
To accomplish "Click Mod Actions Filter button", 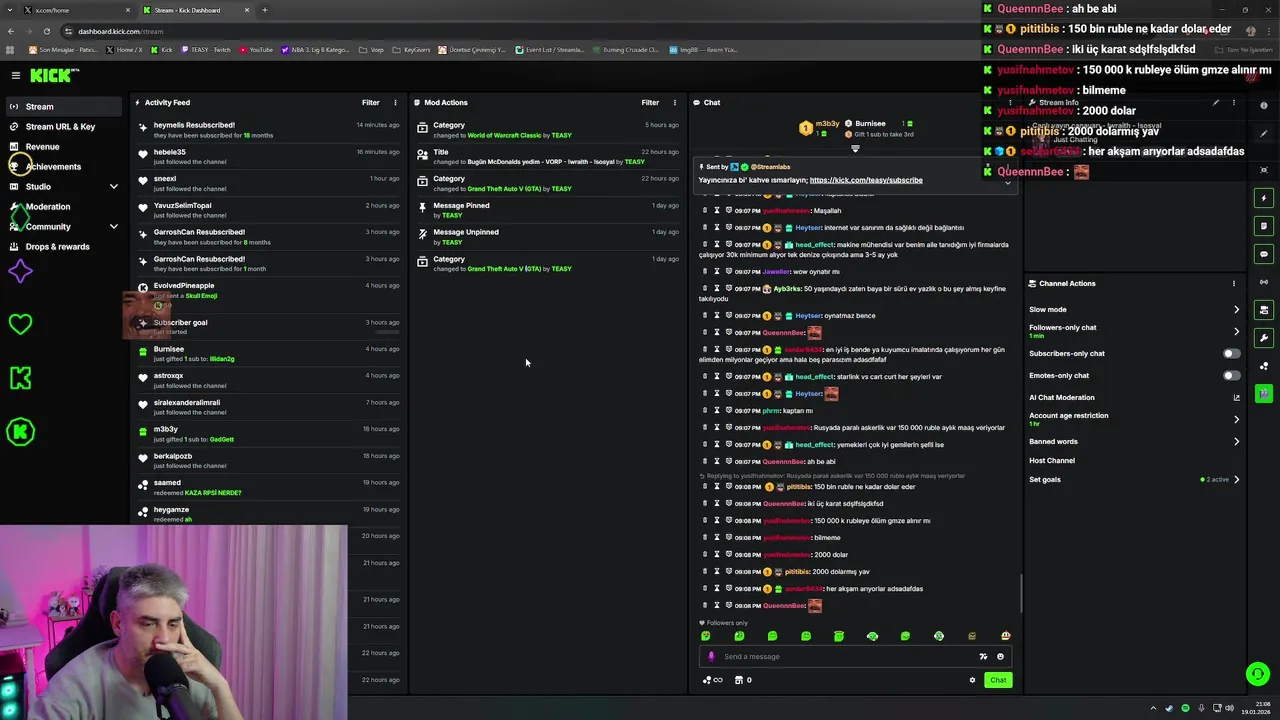I will coord(650,102).
